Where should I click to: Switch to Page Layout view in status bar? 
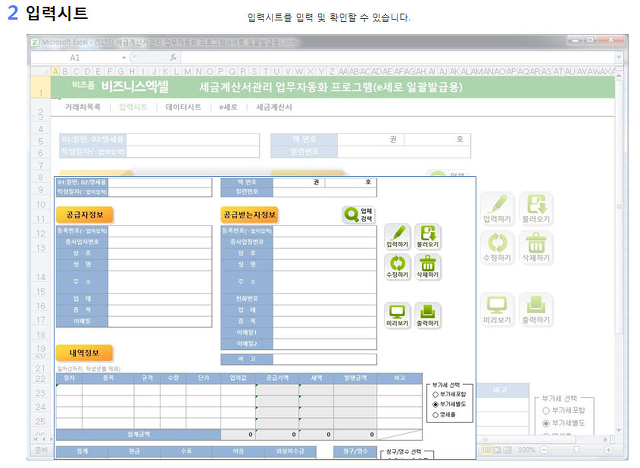tap(497, 450)
